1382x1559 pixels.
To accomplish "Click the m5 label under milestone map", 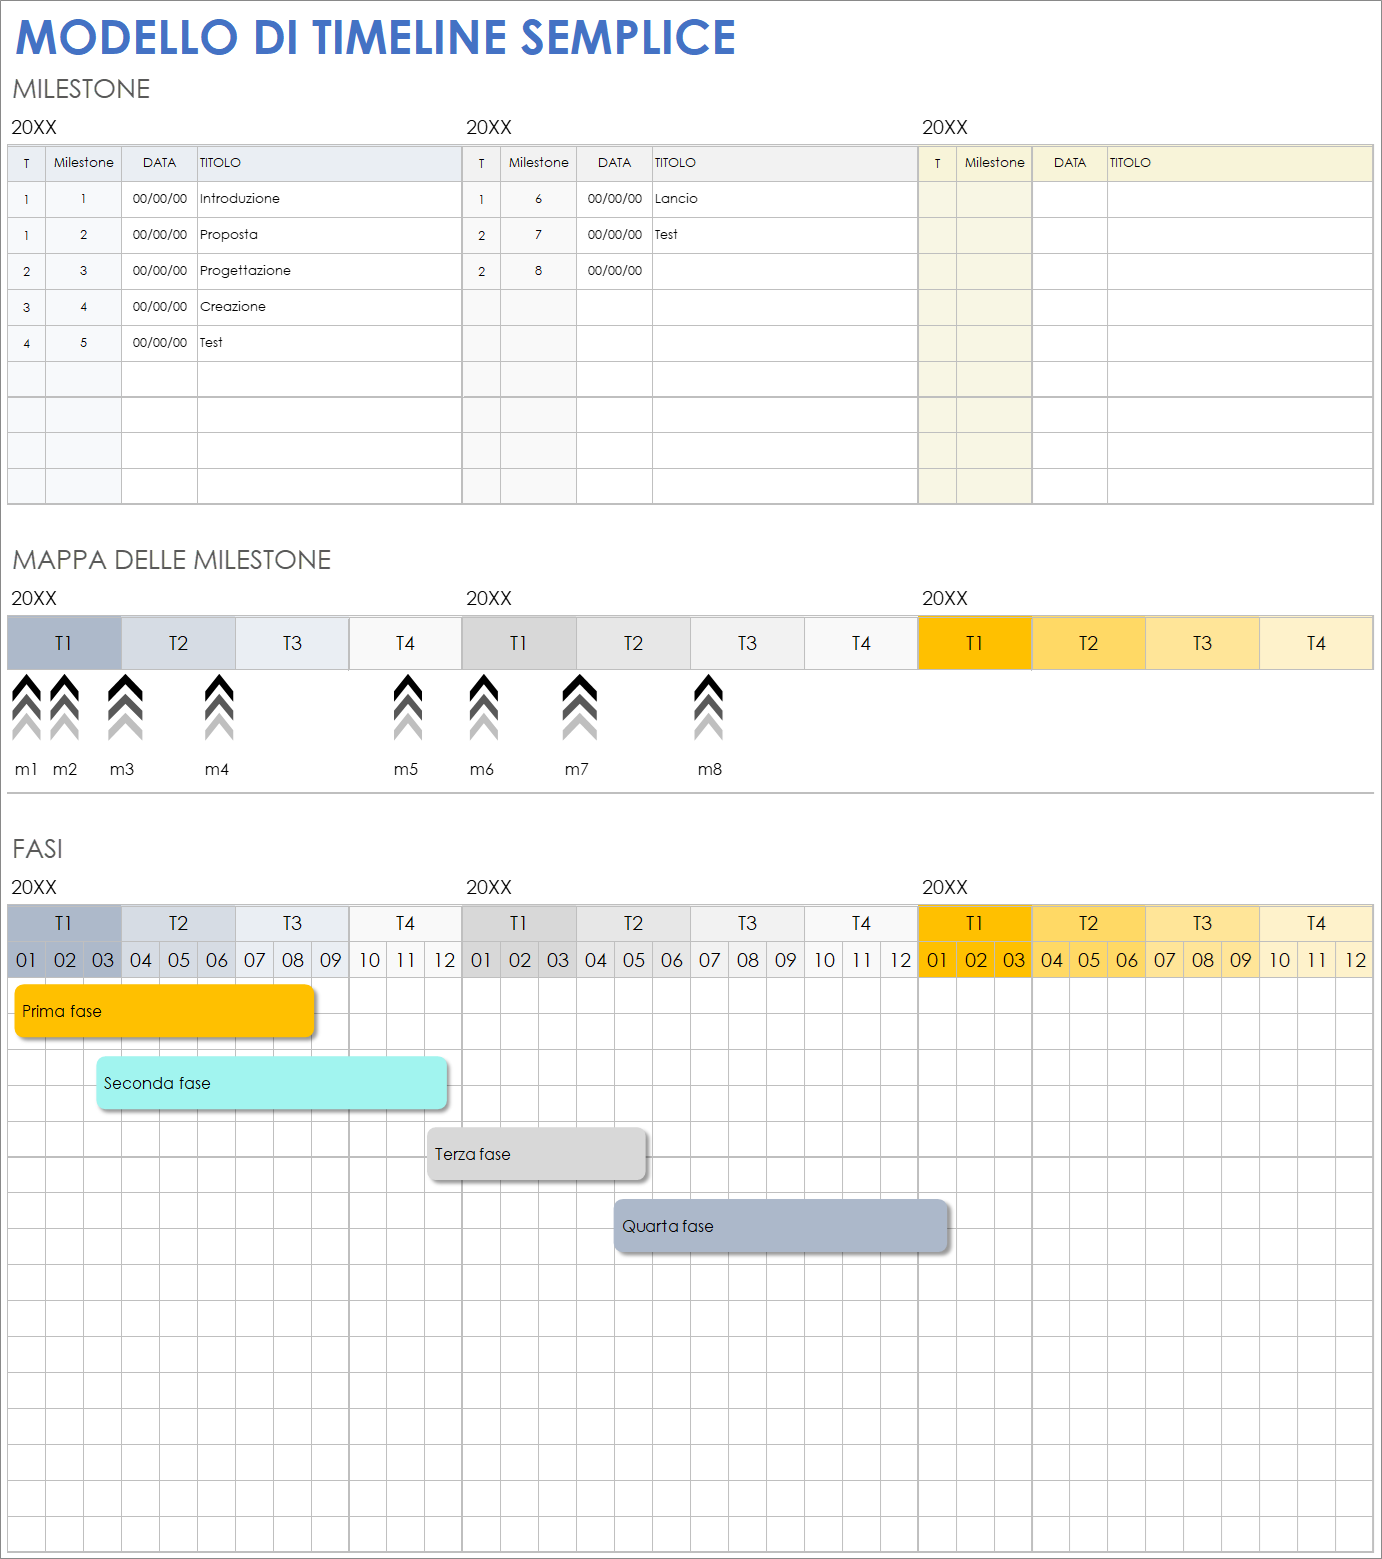I will [x=406, y=769].
